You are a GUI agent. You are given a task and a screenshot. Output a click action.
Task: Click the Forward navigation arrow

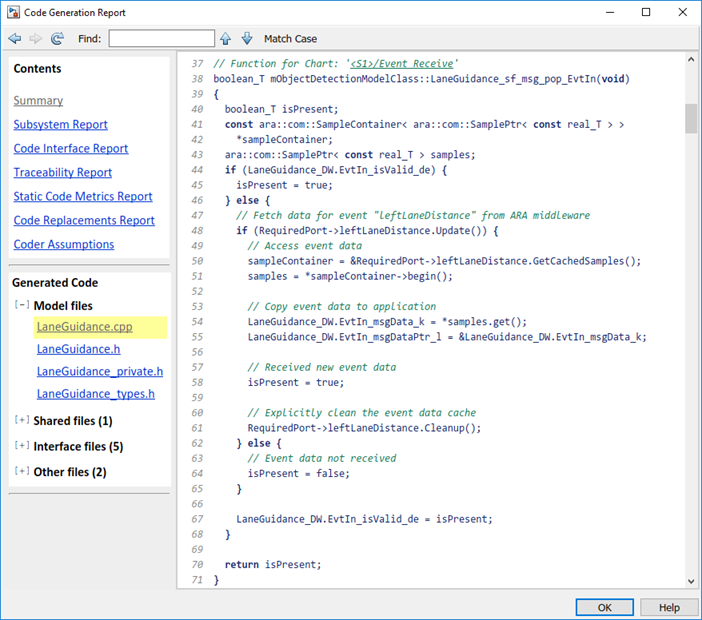35,38
